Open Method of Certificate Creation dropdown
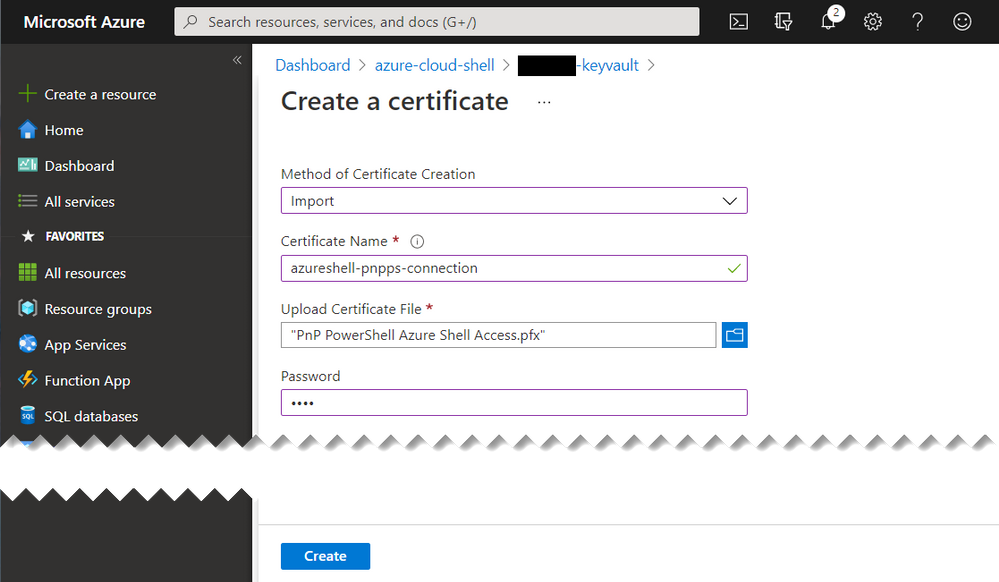The image size is (999, 582). point(514,201)
